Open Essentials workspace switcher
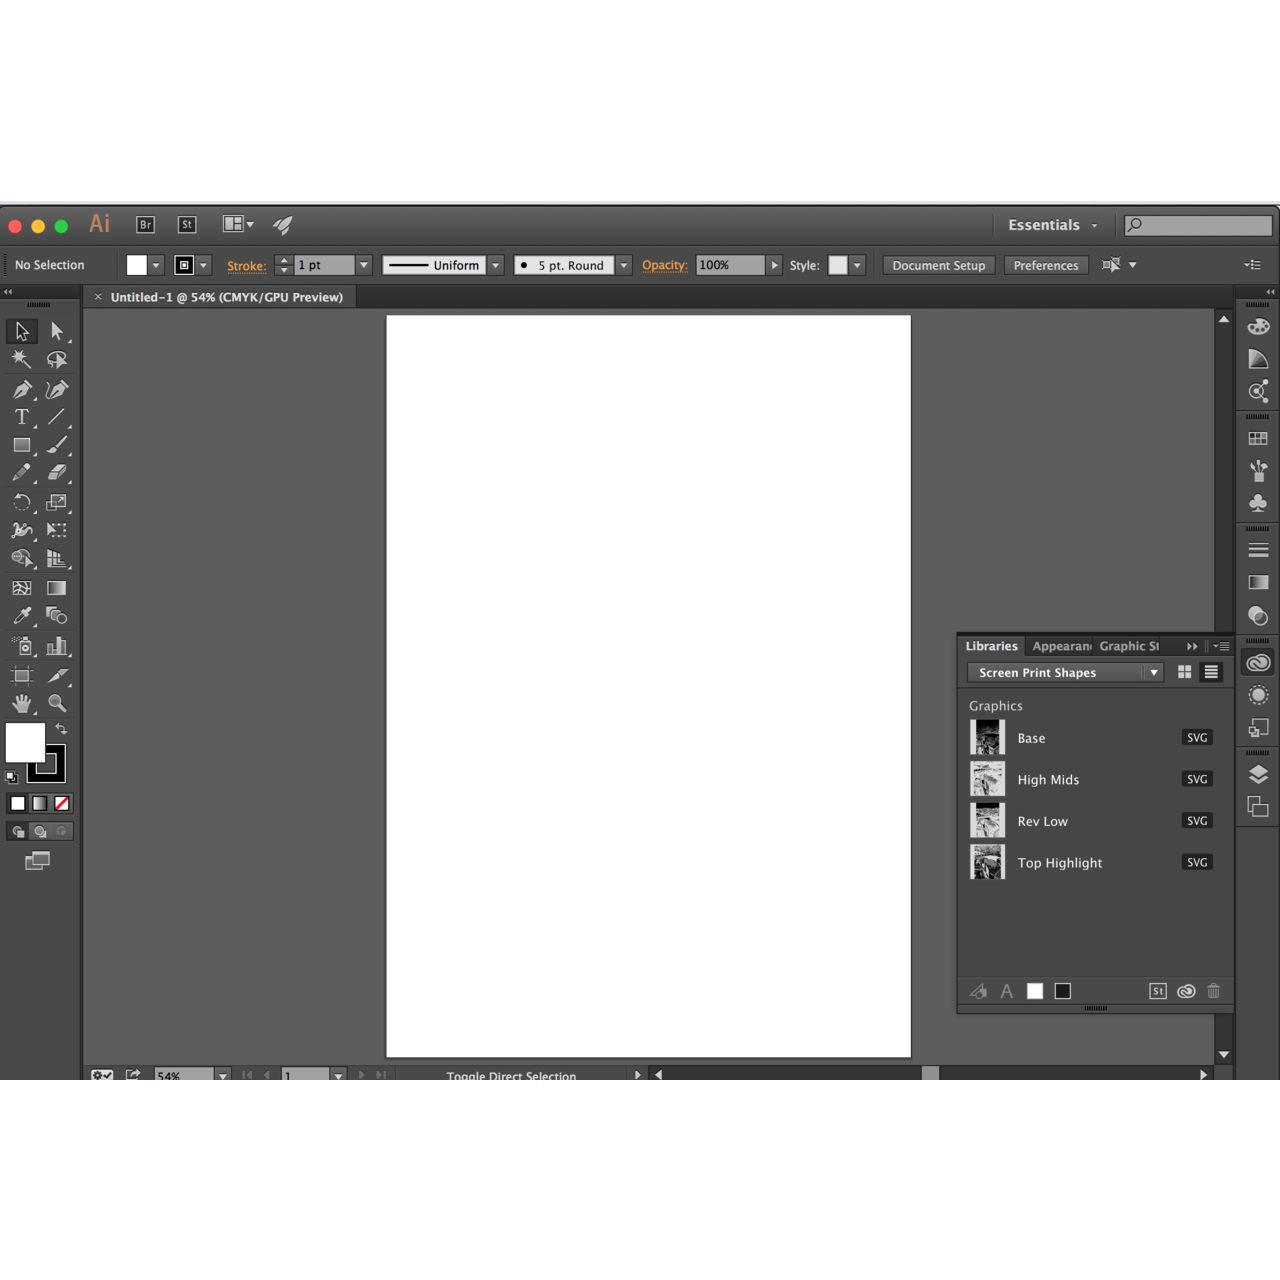 [x=1053, y=225]
